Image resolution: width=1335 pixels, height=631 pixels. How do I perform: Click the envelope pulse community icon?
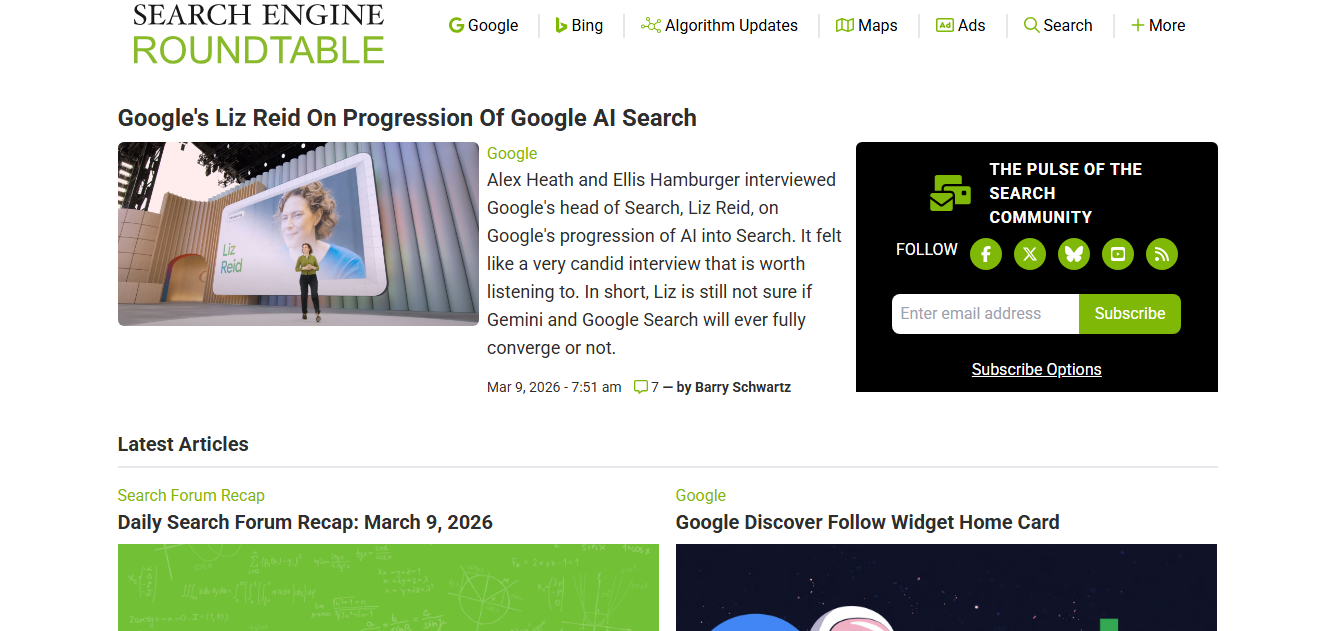tap(949, 193)
